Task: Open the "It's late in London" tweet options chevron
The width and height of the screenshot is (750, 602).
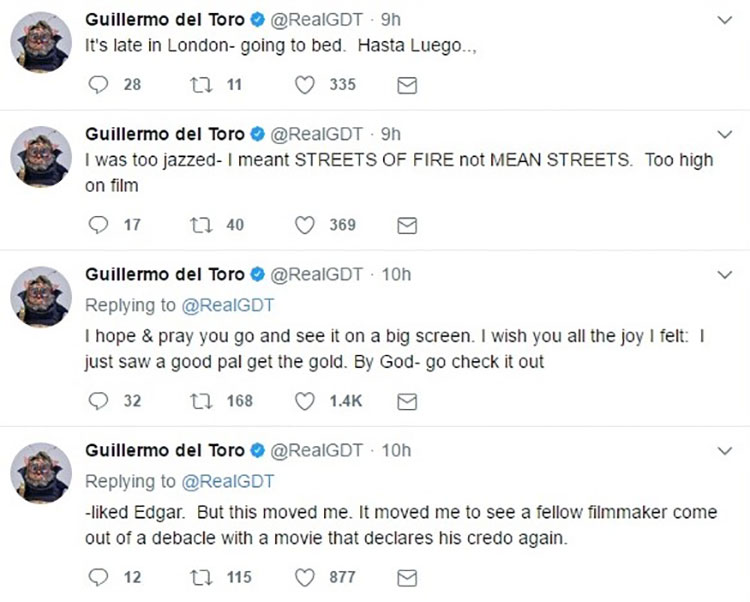Action: point(726,20)
